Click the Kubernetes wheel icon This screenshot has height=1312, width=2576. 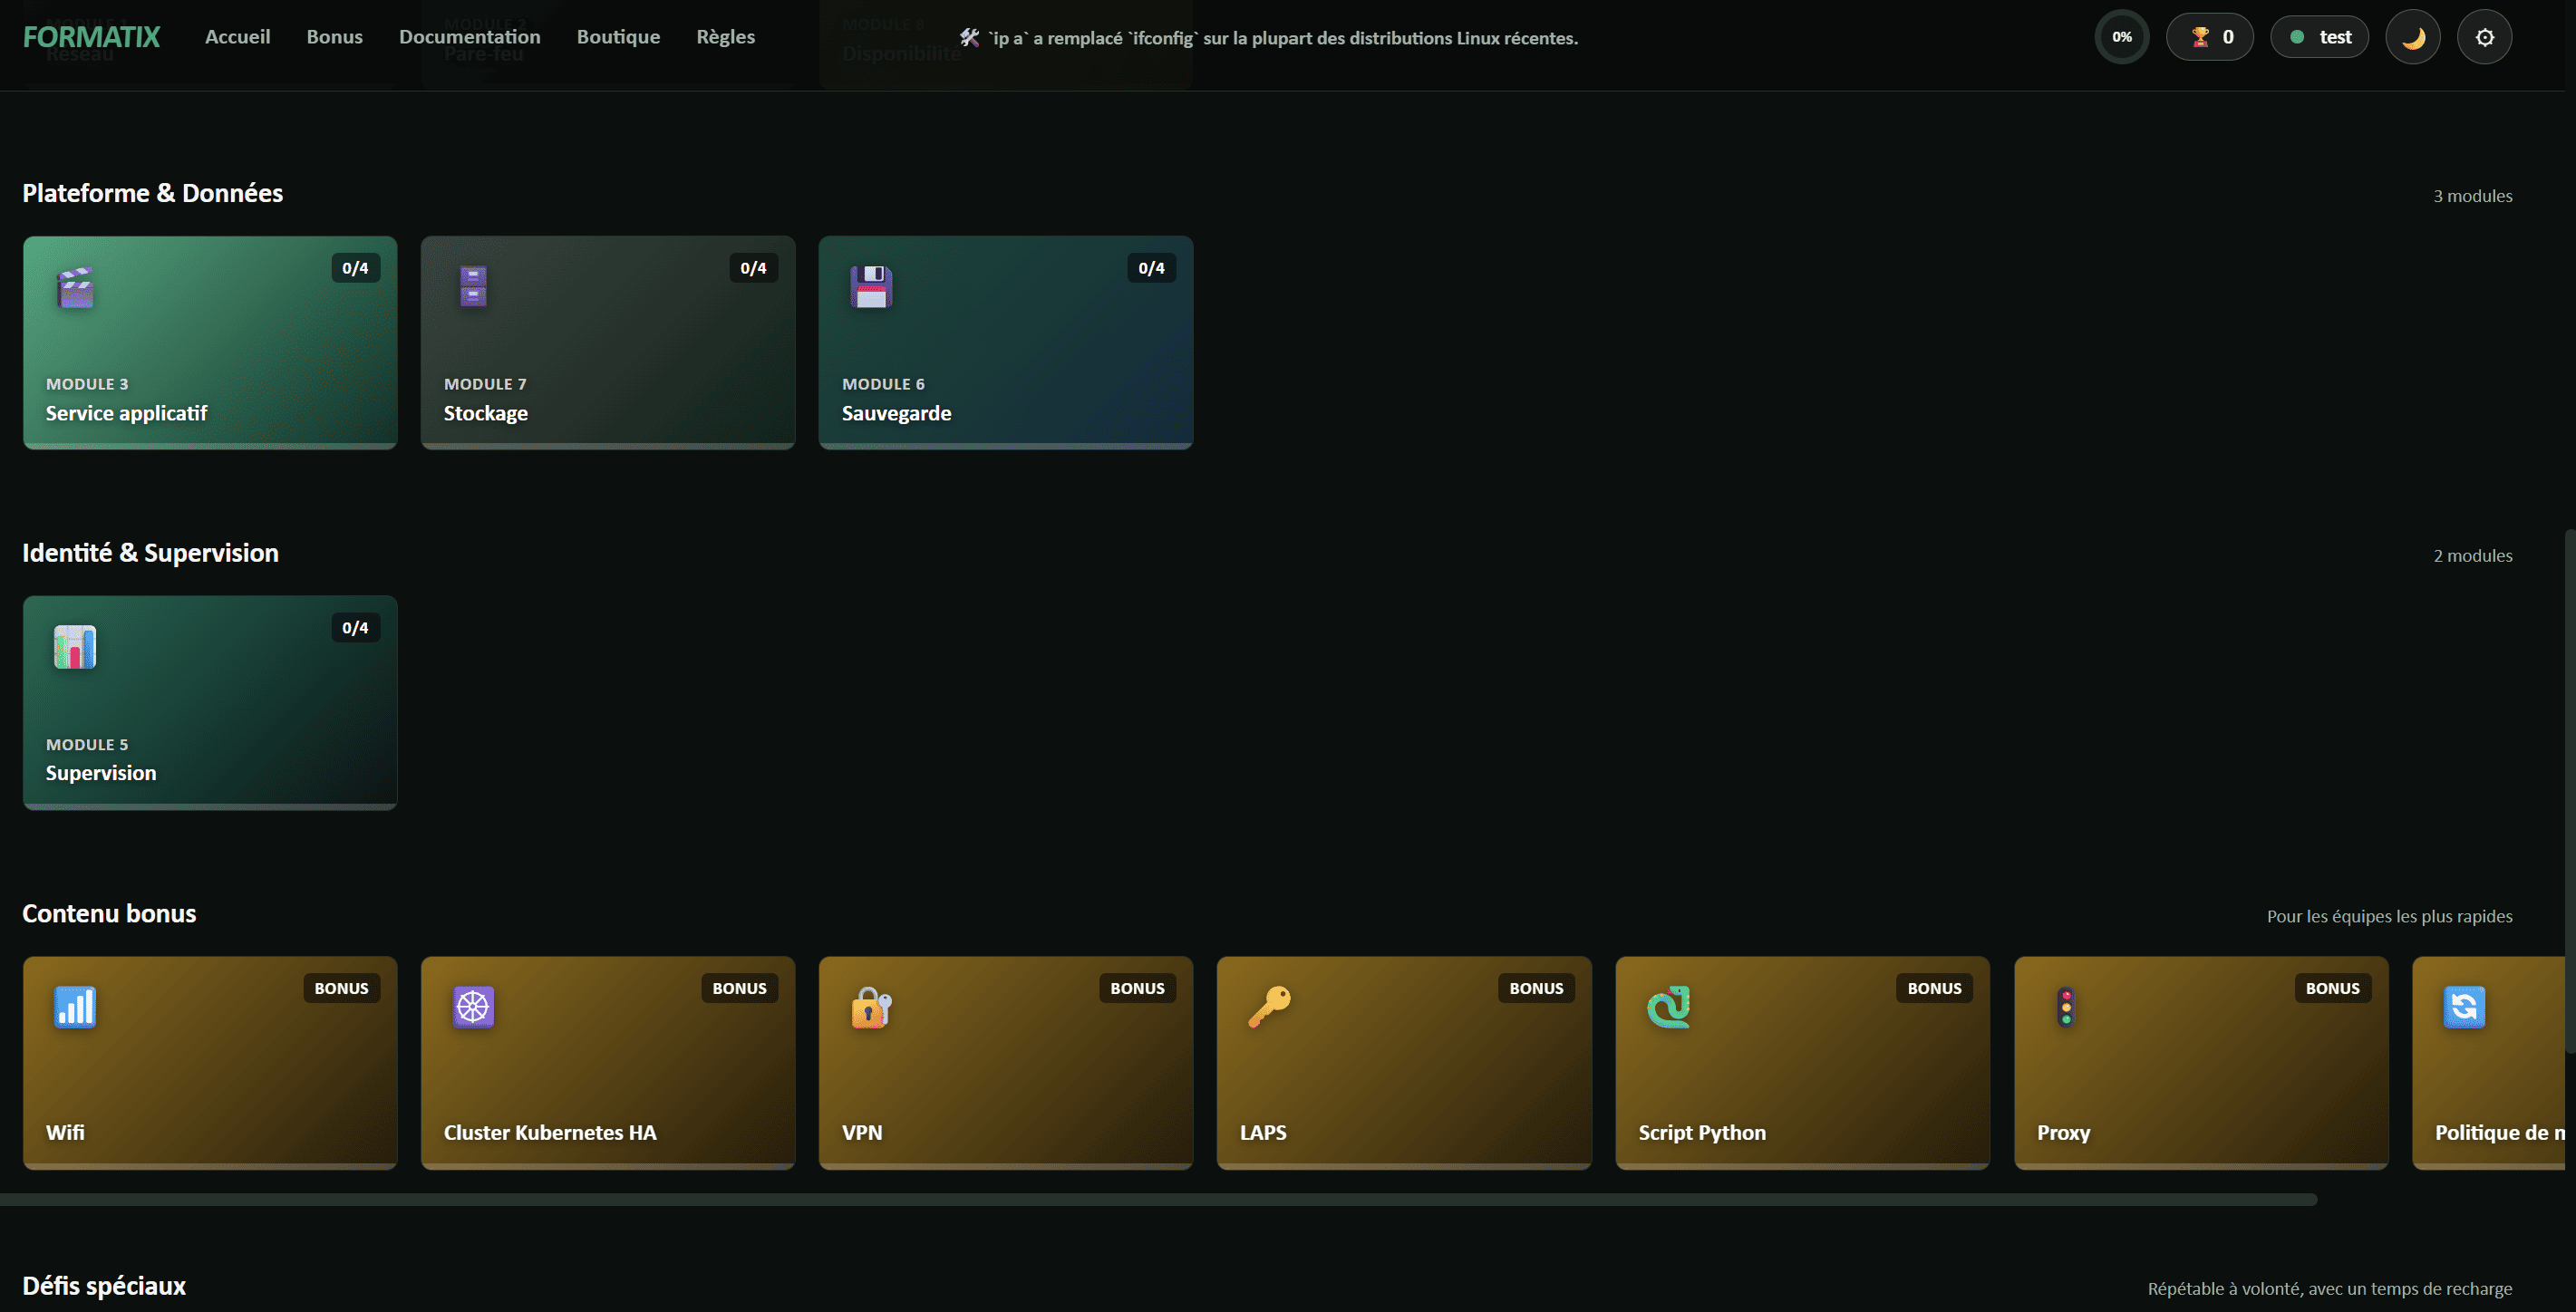point(473,1007)
